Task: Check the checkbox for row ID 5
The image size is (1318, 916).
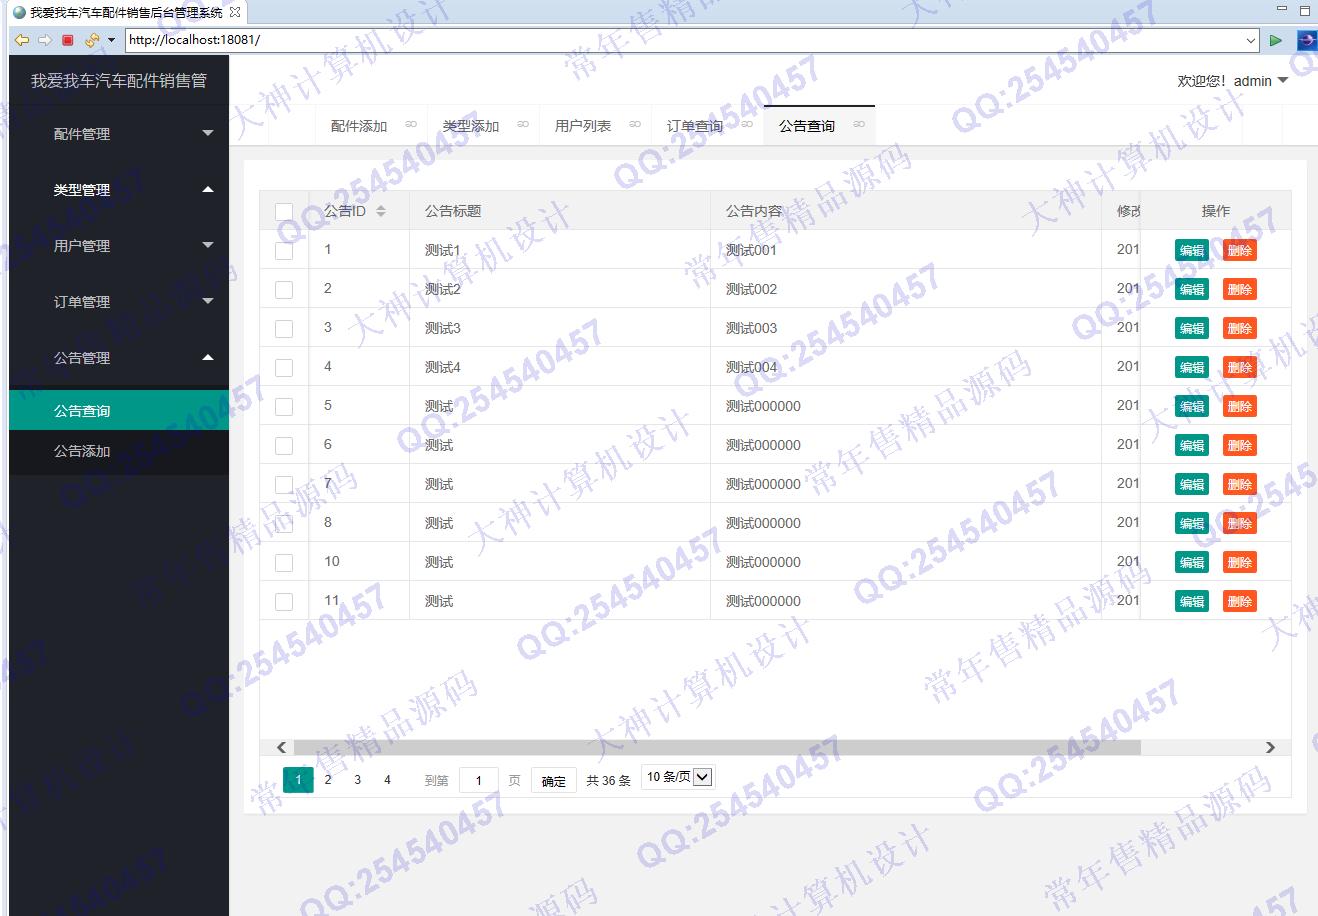Action: (x=284, y=407)
